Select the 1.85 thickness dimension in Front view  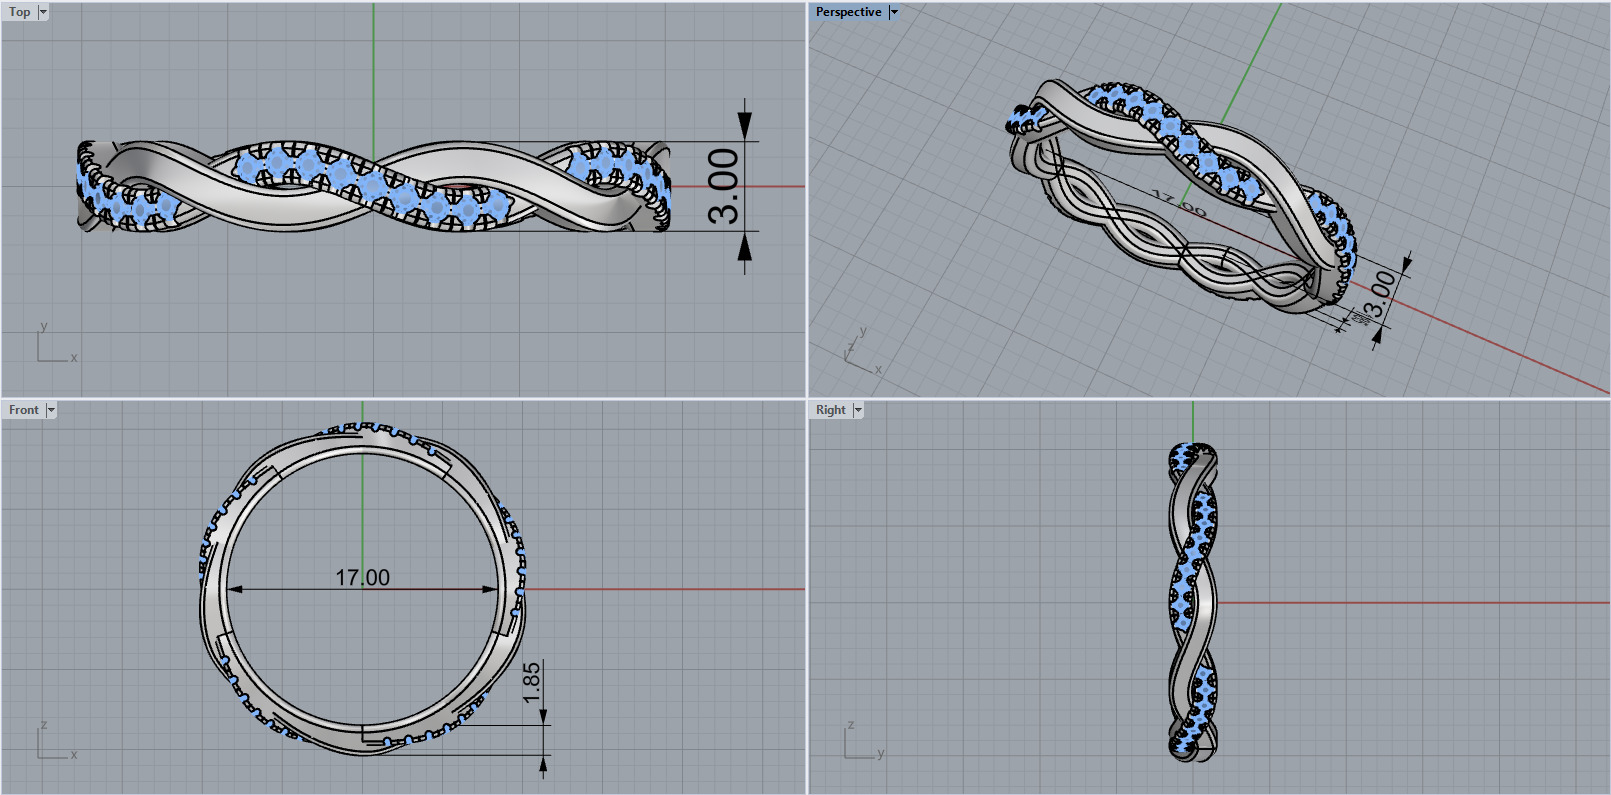pyautogui.click(x=531, y=682)
